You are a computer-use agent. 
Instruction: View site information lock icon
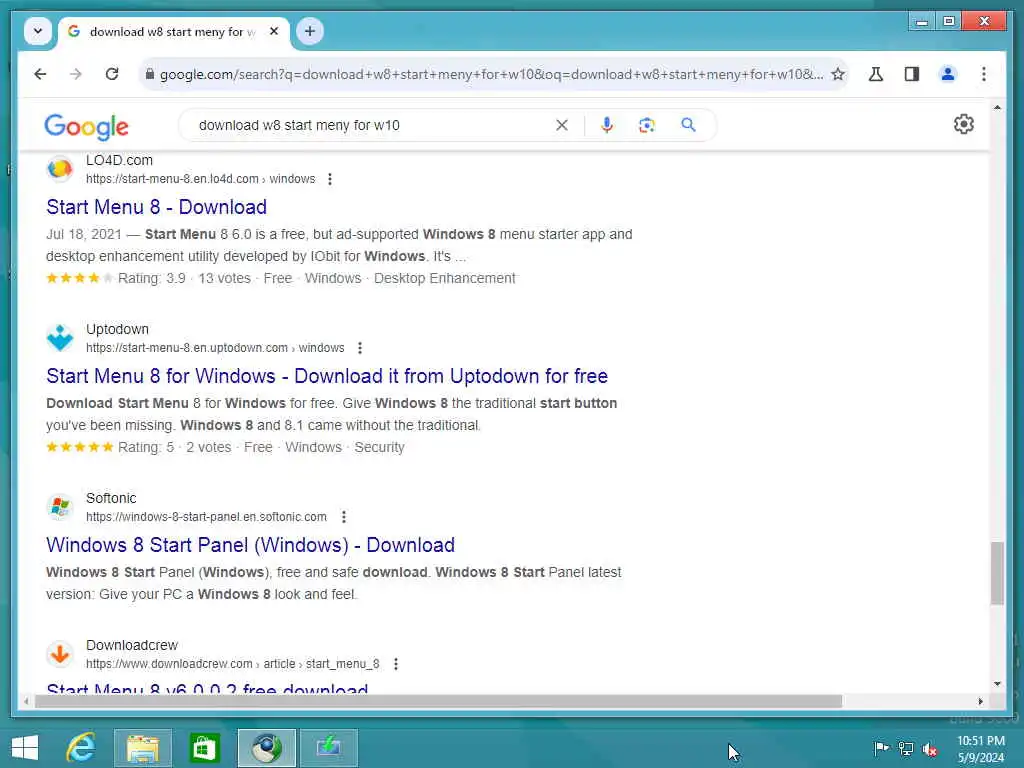(150, 74)
